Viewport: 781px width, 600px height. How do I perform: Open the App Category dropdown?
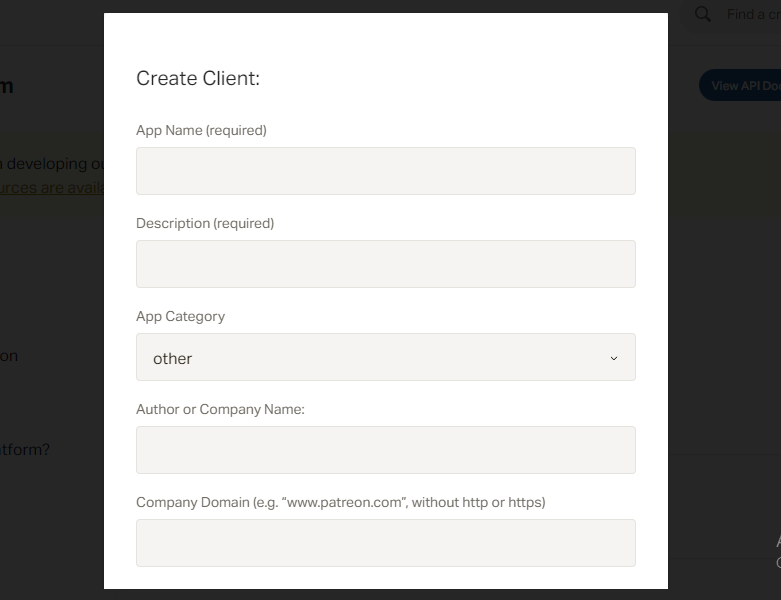tap(385, 357)
